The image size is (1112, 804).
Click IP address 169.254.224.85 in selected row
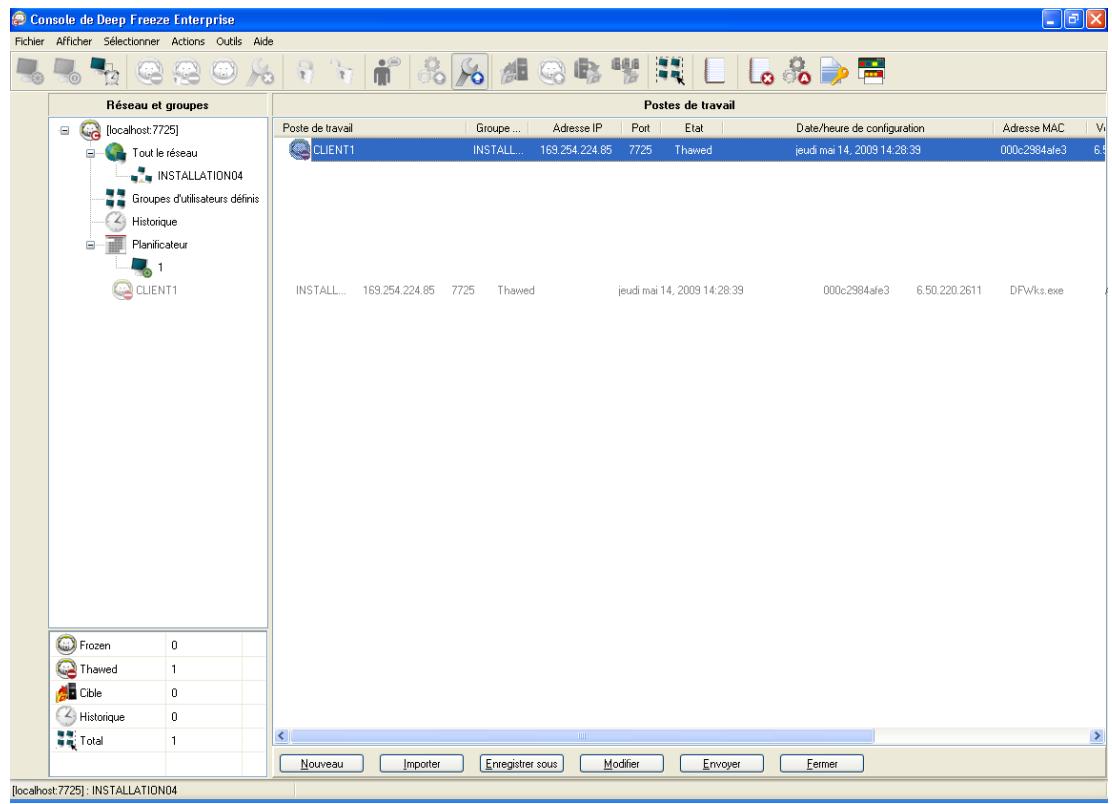tap(576, 150)
